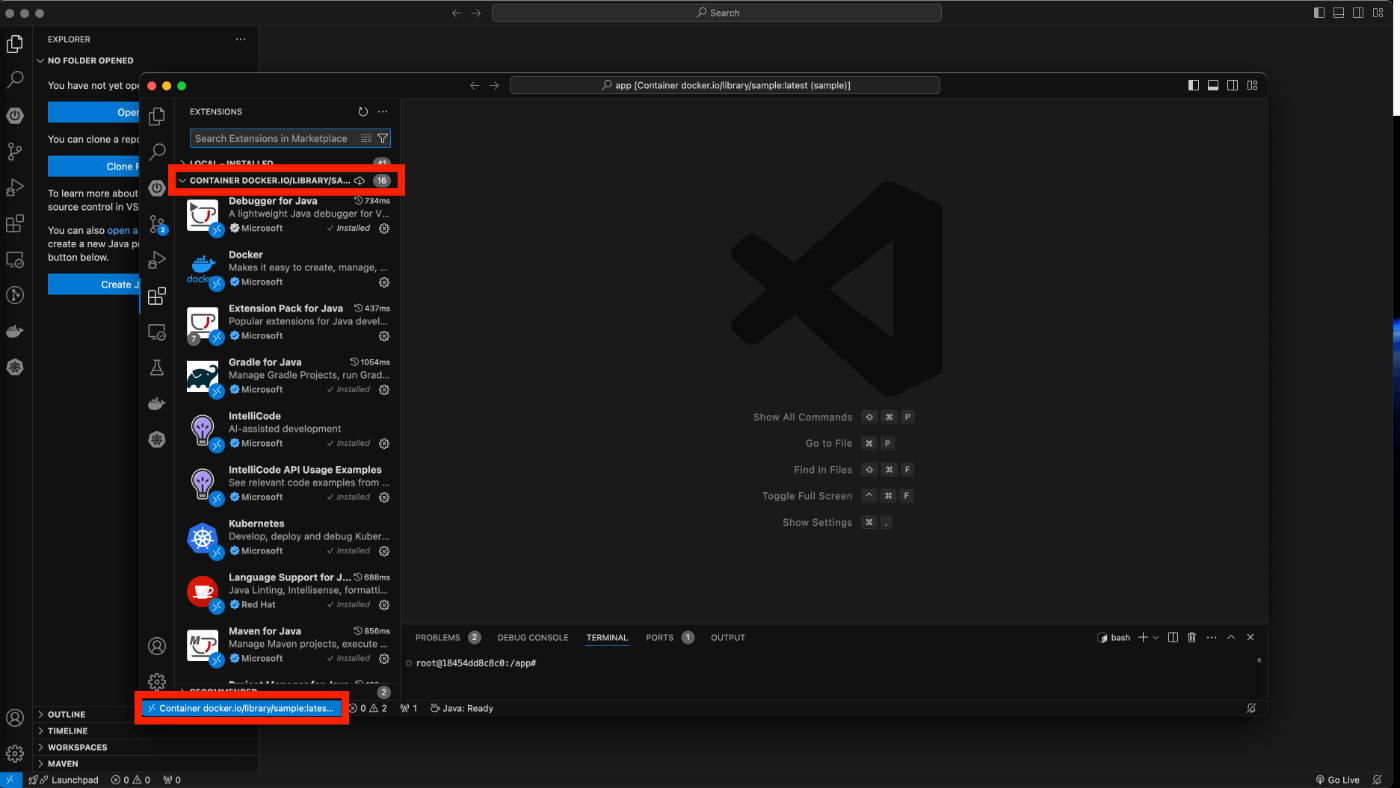Image resolution: width=1400 pixels, height=788 pixels.
Task: Toggle secondary side bar in the front window
Action: [1233, 85]
